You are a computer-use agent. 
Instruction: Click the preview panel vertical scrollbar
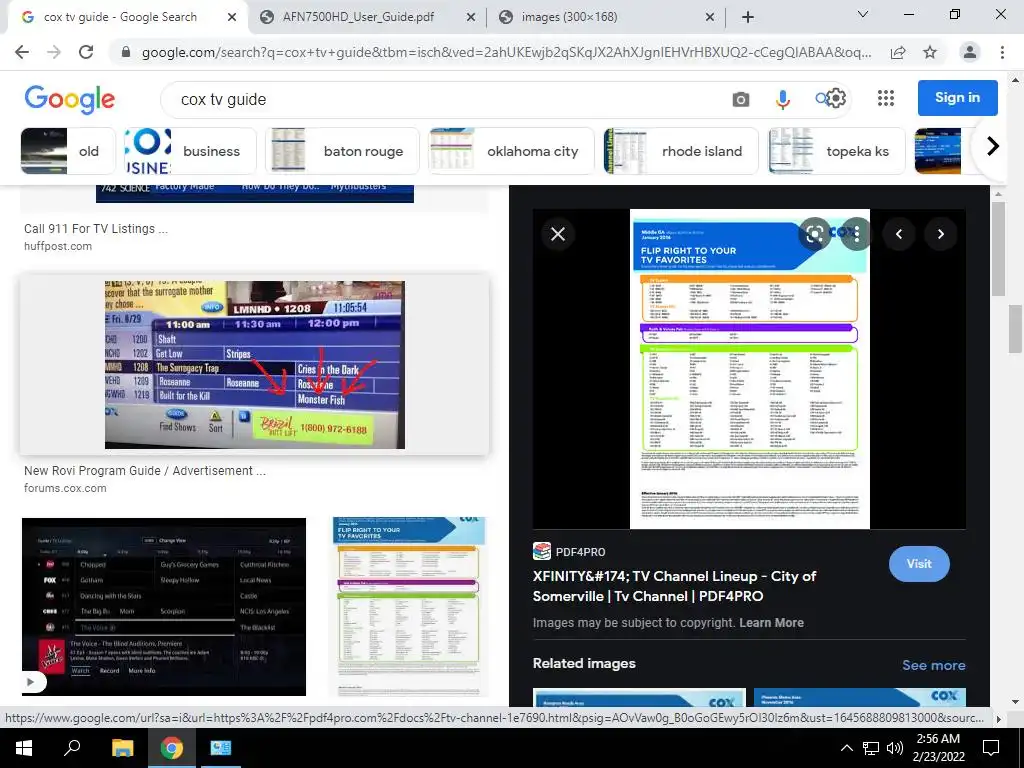[x=998, y=248]
